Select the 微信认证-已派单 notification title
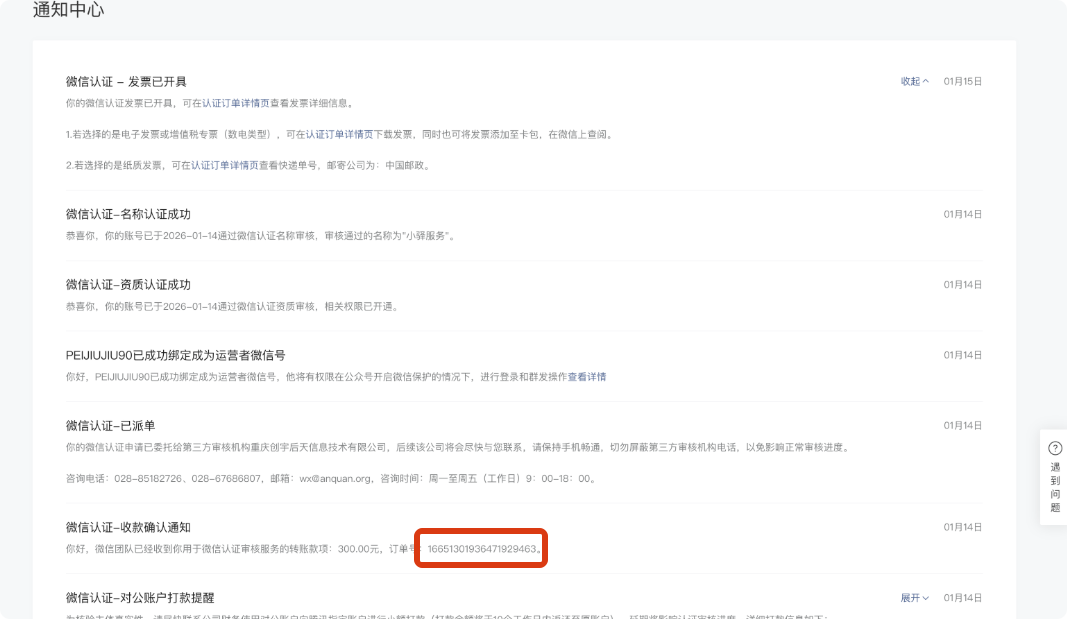The image size is (1067, 619). 110,426
